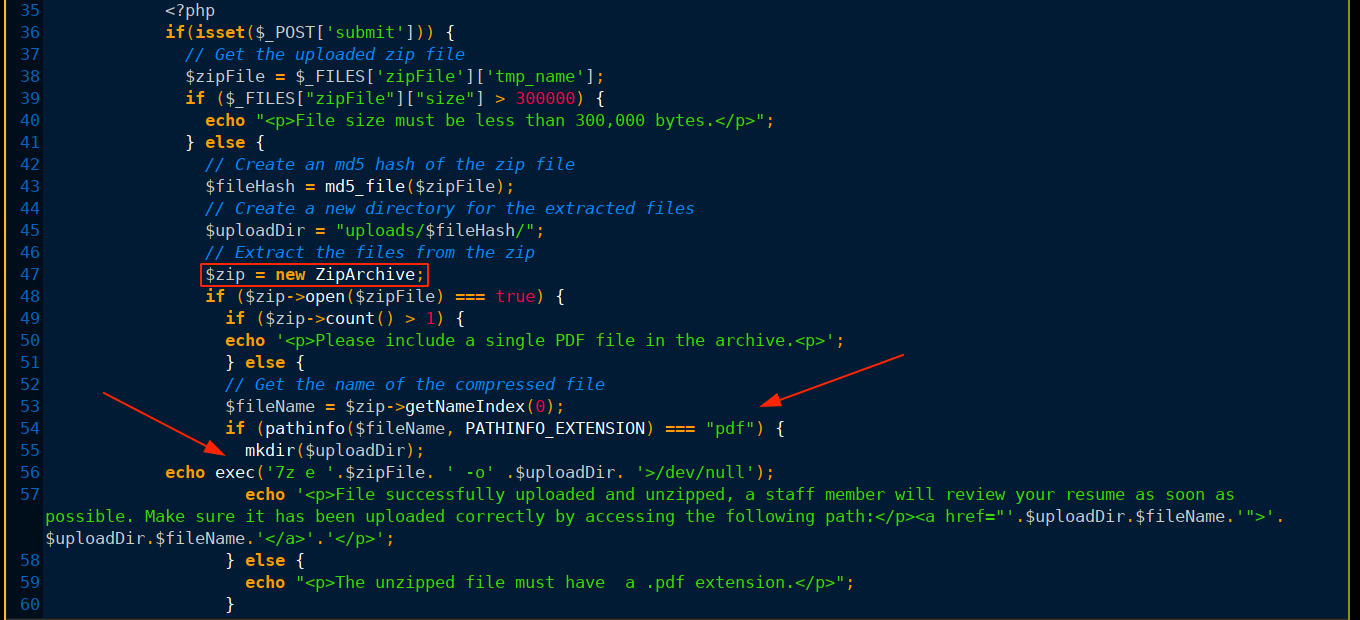
Task: Place cursor on the opening <?php tag
Action: click(190, 10)
